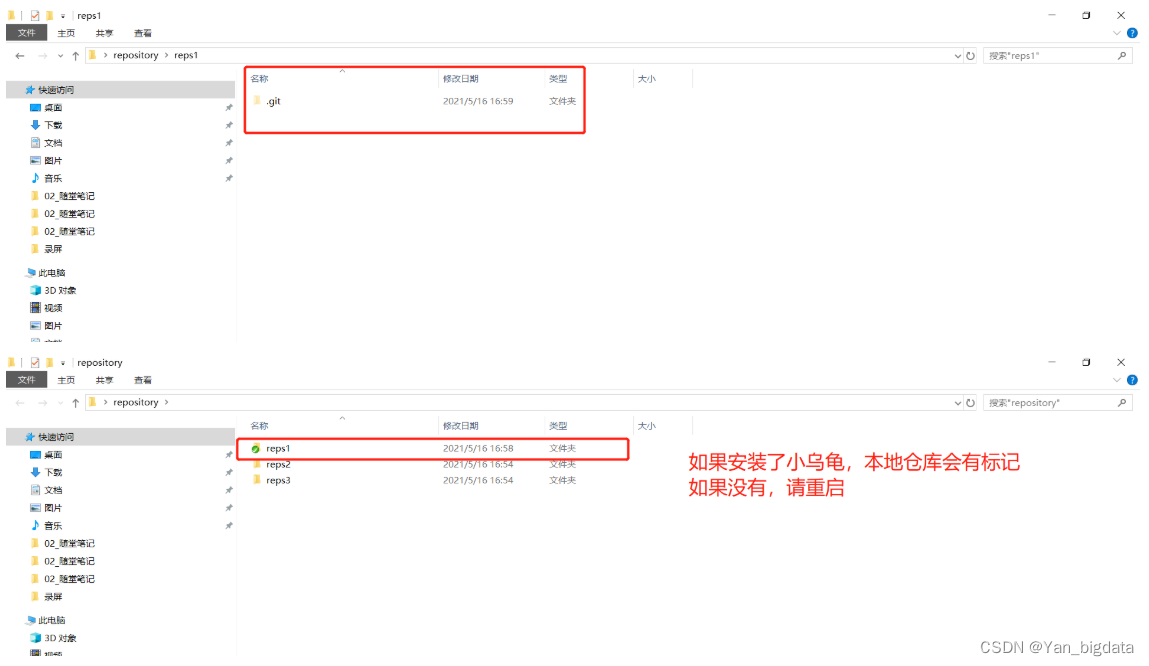This screenshot has width=1149, height=666.
Task: Open 文件 menu in repository window
Action: click(26, 380)
